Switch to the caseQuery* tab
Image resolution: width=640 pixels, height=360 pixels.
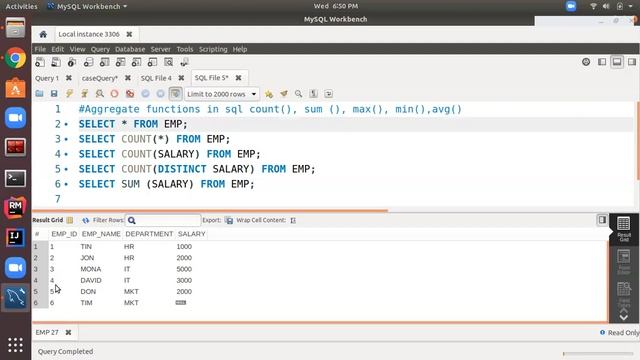click(x=100, y=78)
